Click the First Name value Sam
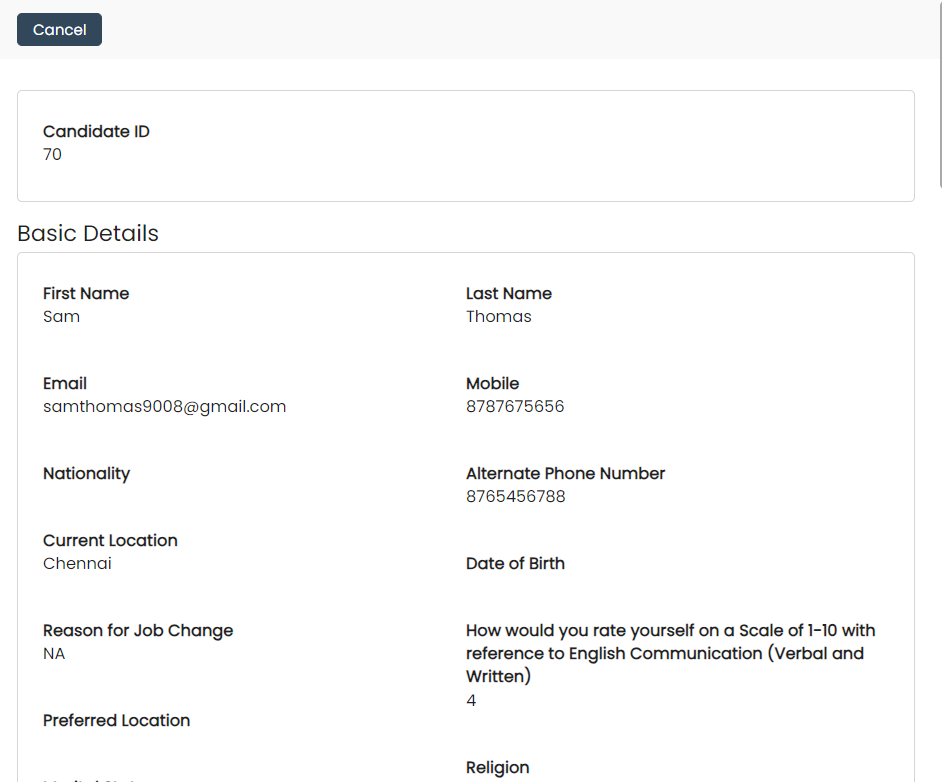 click(x=61, y=316)
